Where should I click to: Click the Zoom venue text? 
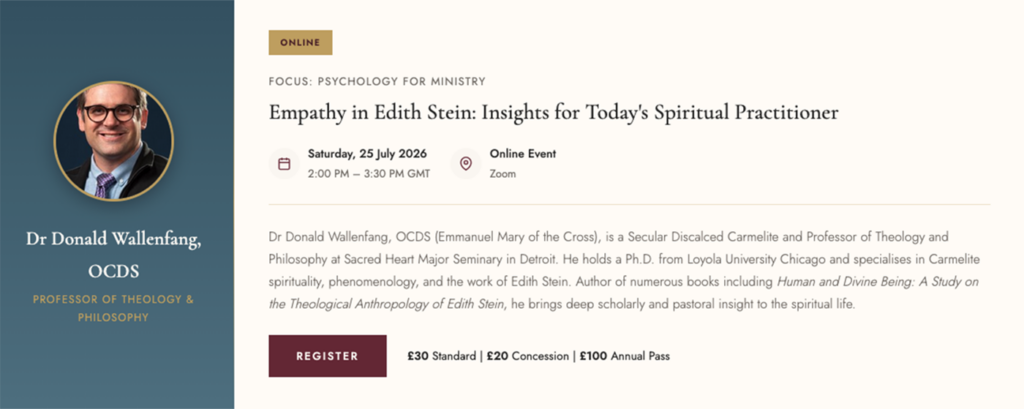click(503, 173)
